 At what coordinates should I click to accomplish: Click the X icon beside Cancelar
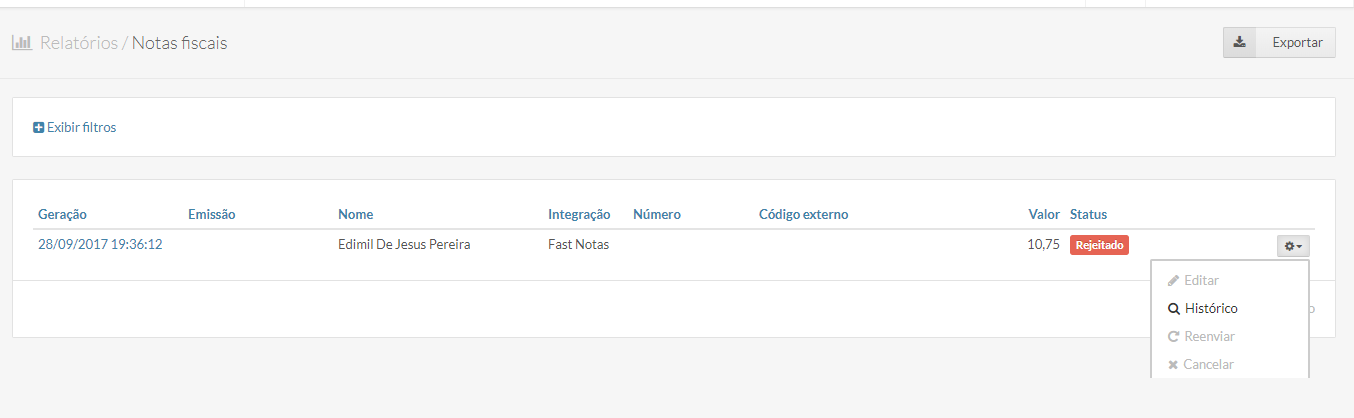(x=1174, y=365)
